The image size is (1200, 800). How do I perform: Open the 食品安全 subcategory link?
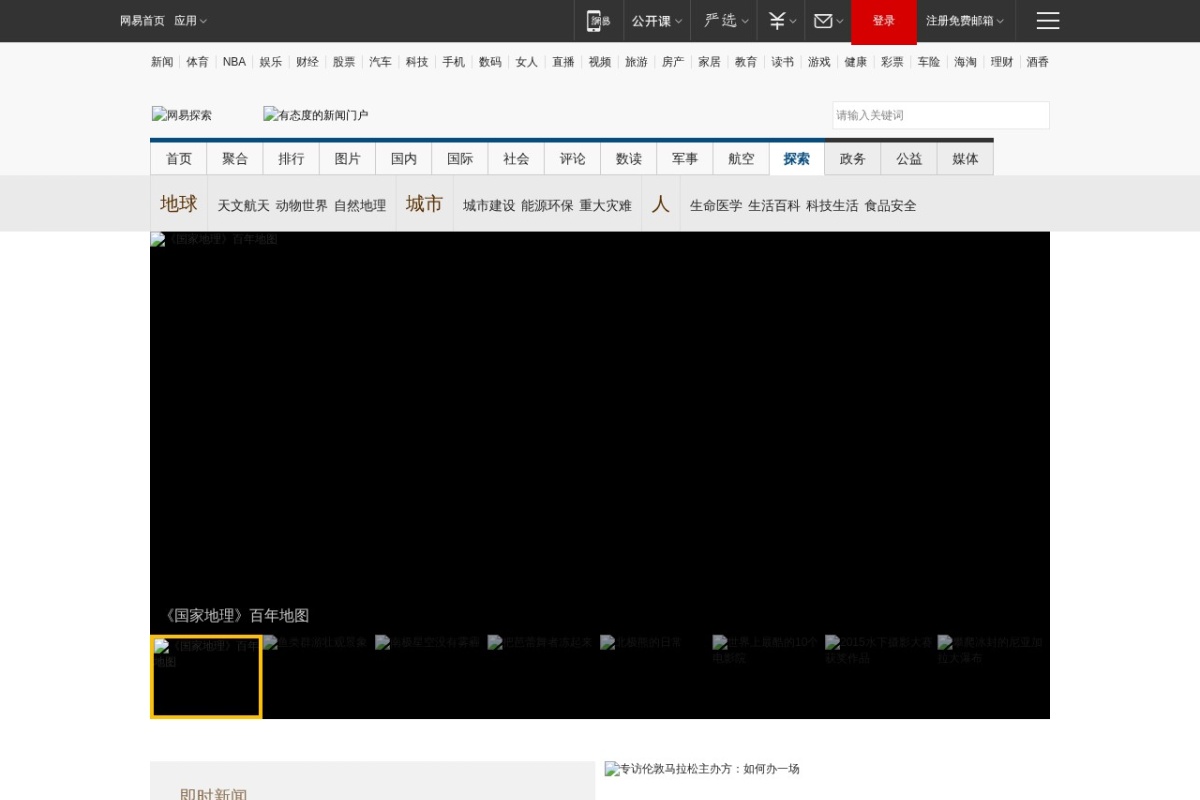[x=891, y=206]
